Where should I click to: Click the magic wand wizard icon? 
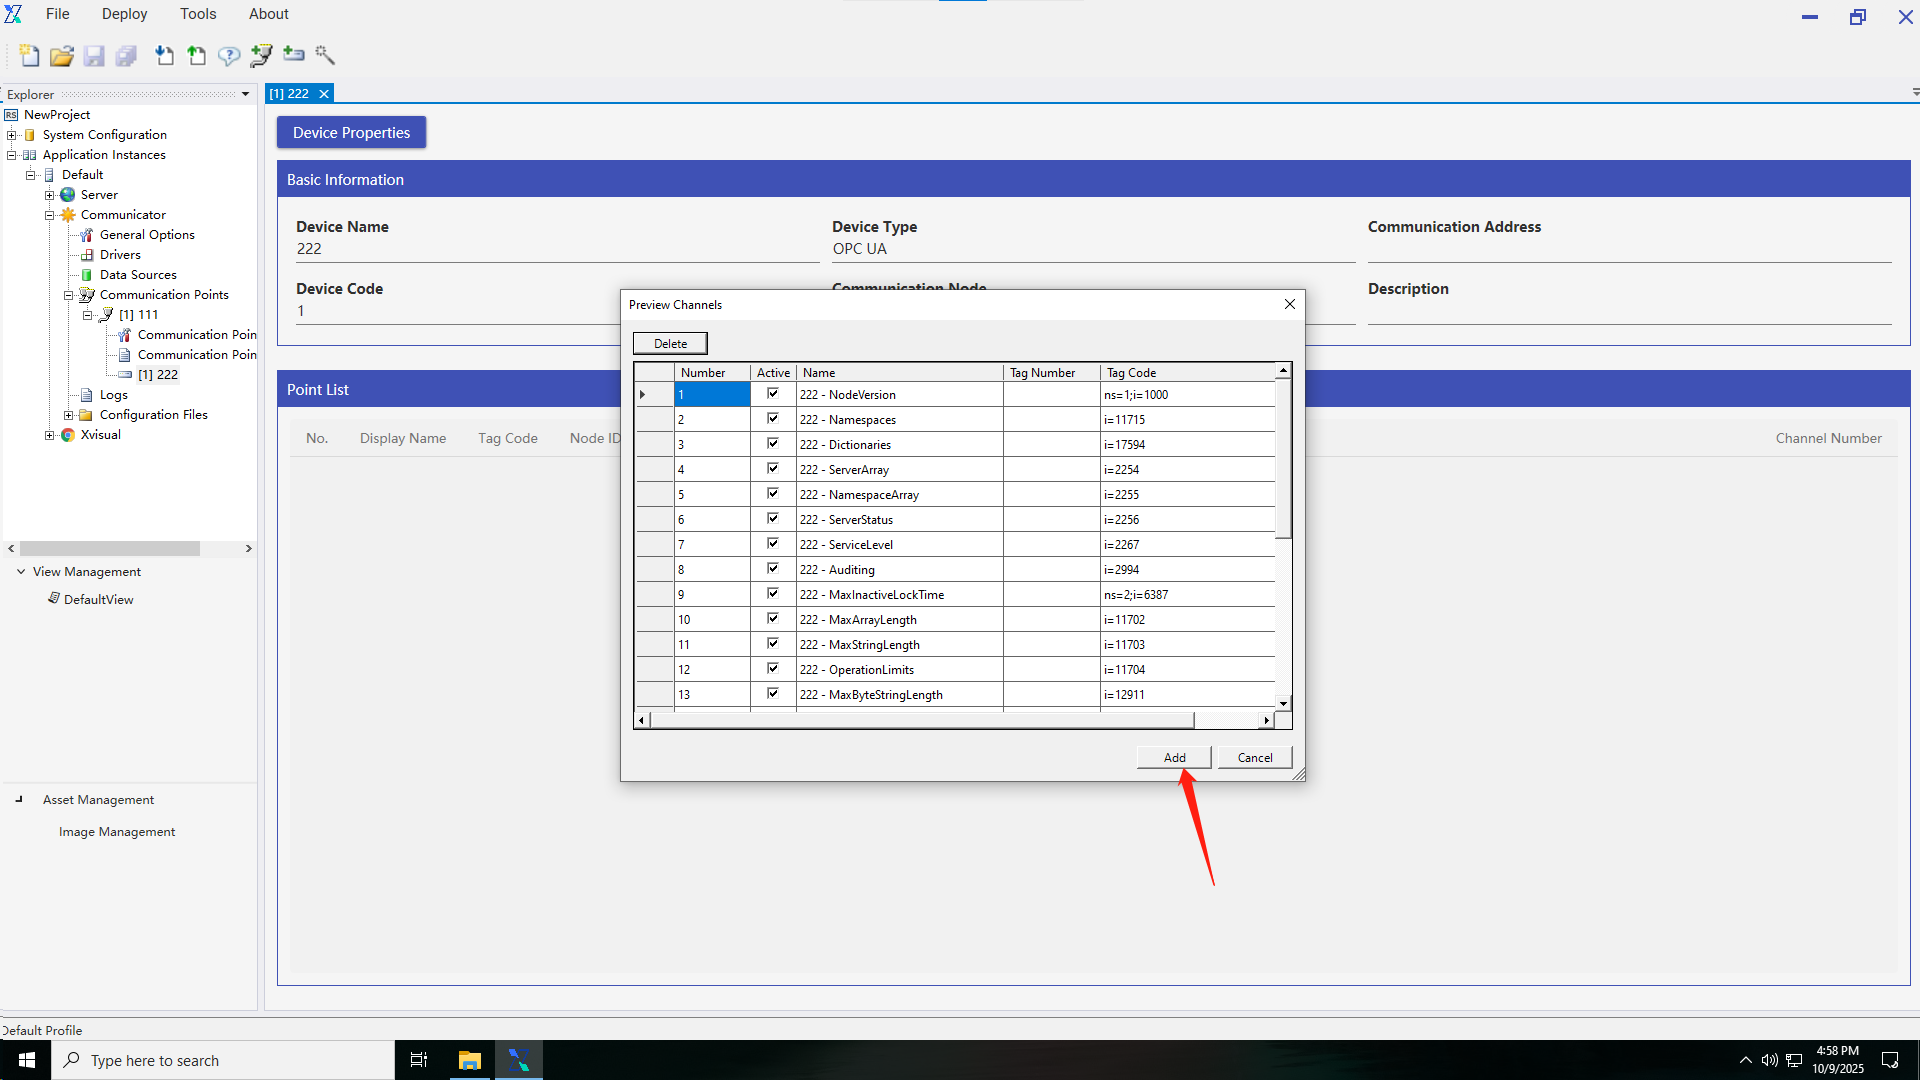click(325, 55)
